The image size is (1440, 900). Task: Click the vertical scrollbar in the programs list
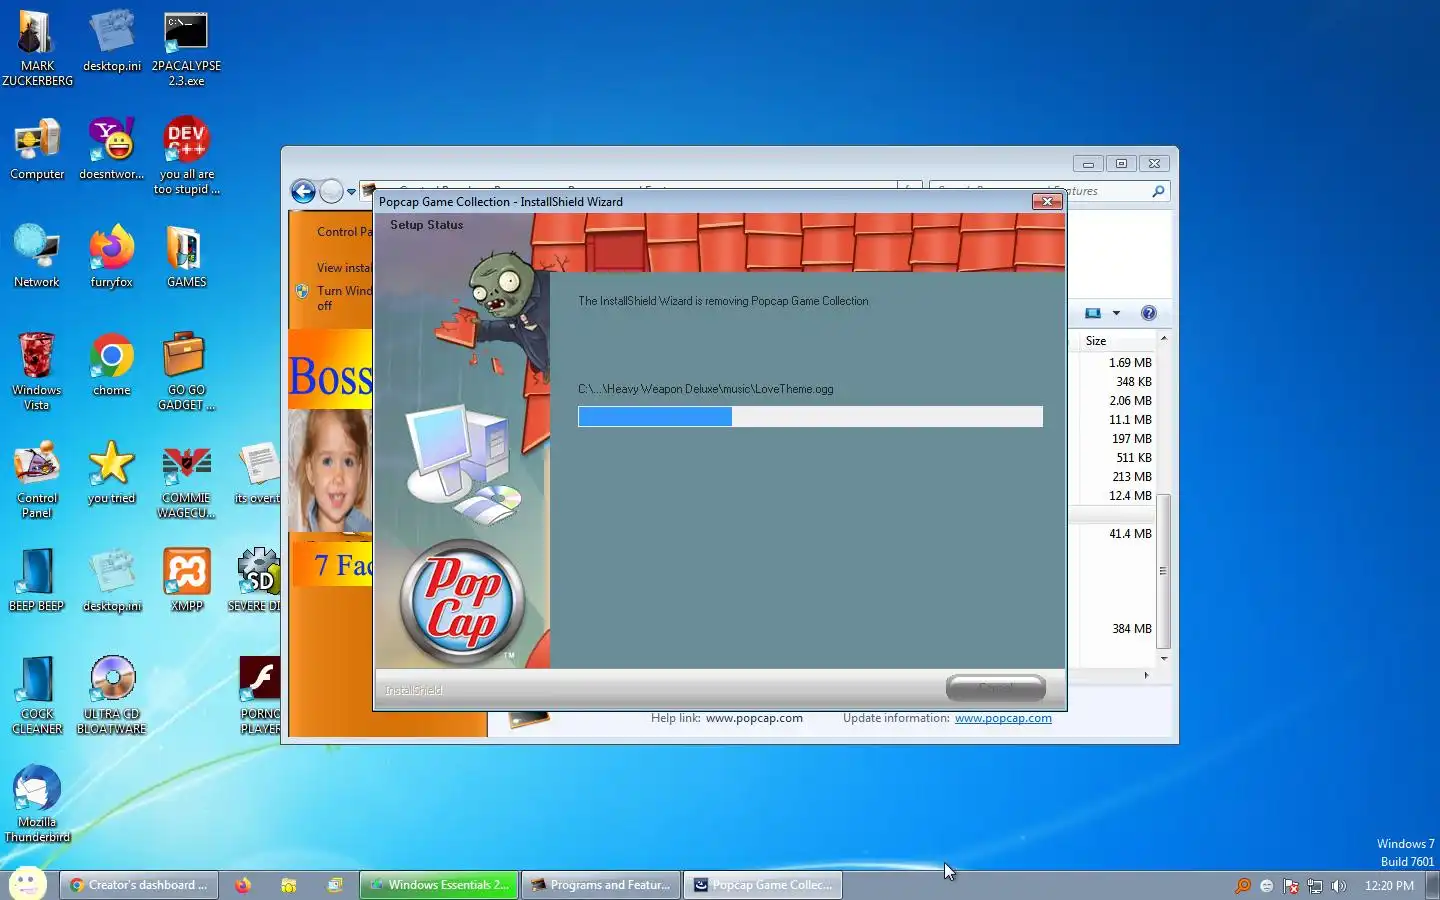[x=1163, y=572]
